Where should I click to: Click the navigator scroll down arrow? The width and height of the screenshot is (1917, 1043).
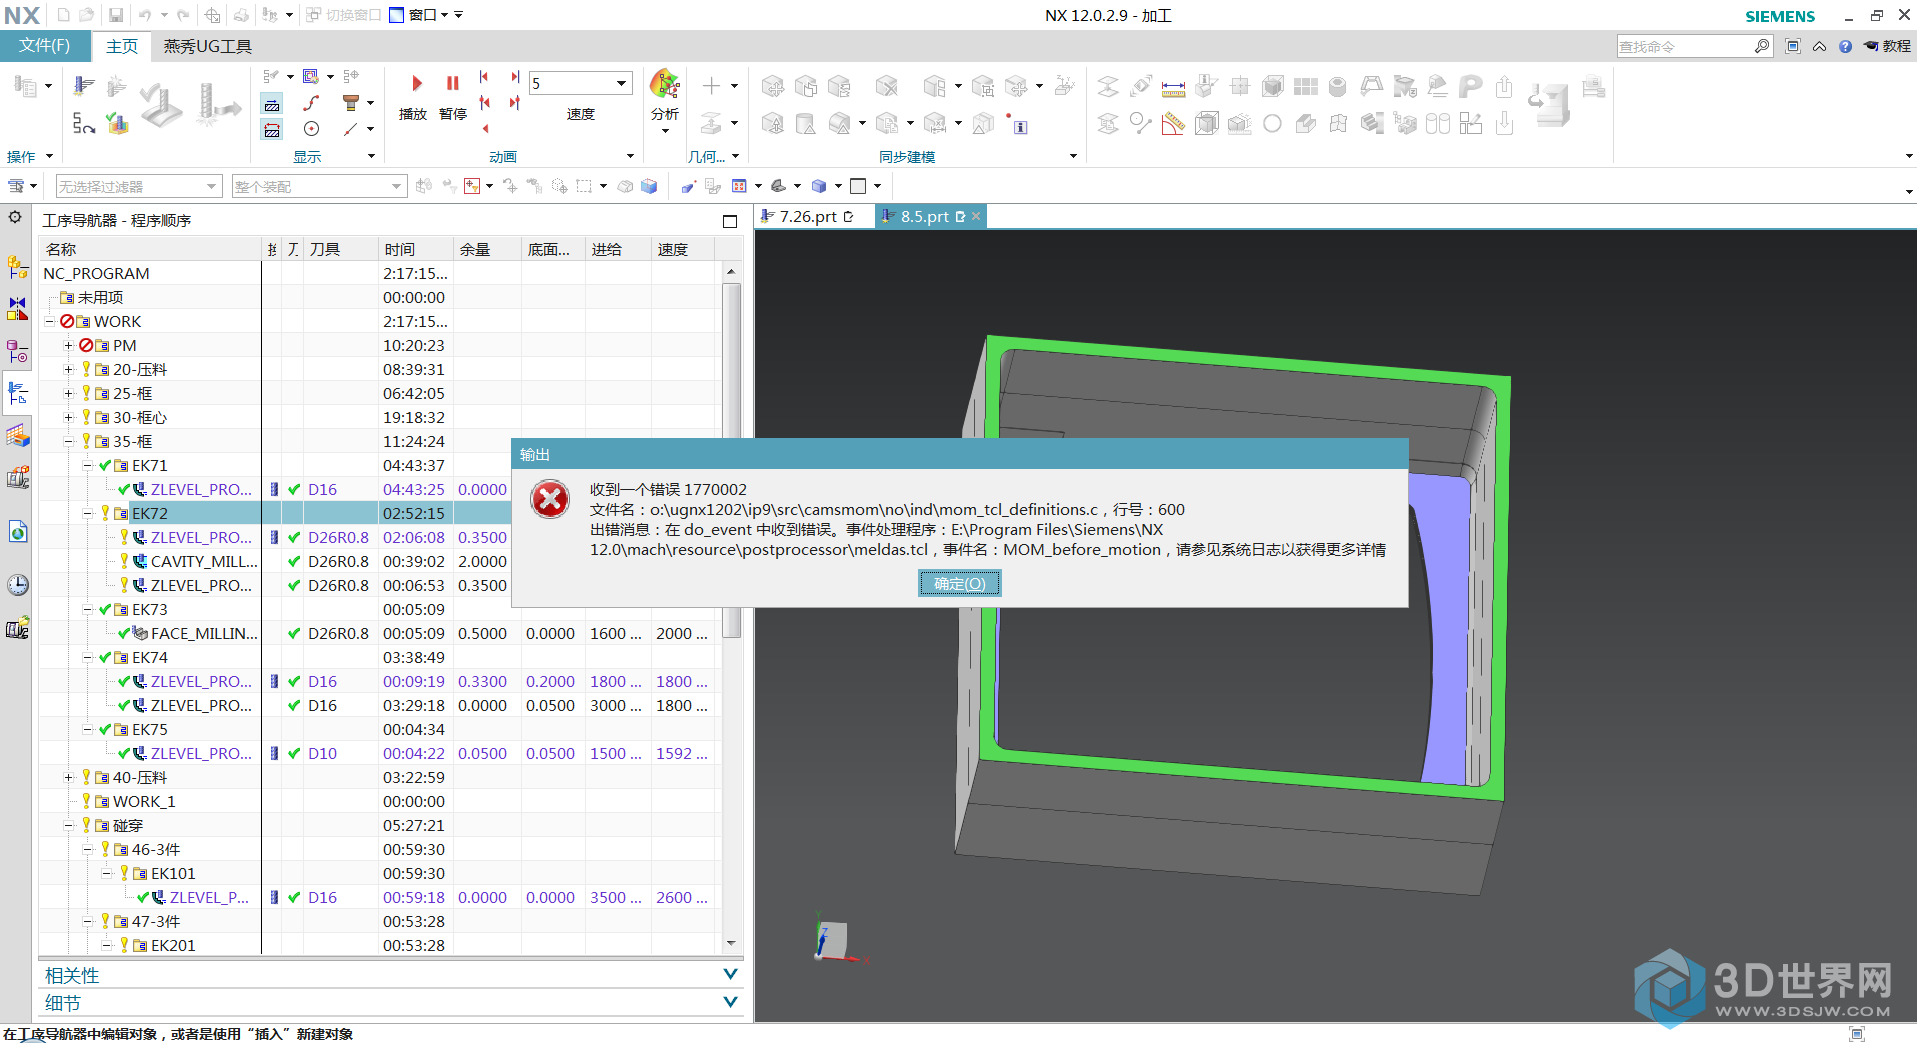coord(731,943)
